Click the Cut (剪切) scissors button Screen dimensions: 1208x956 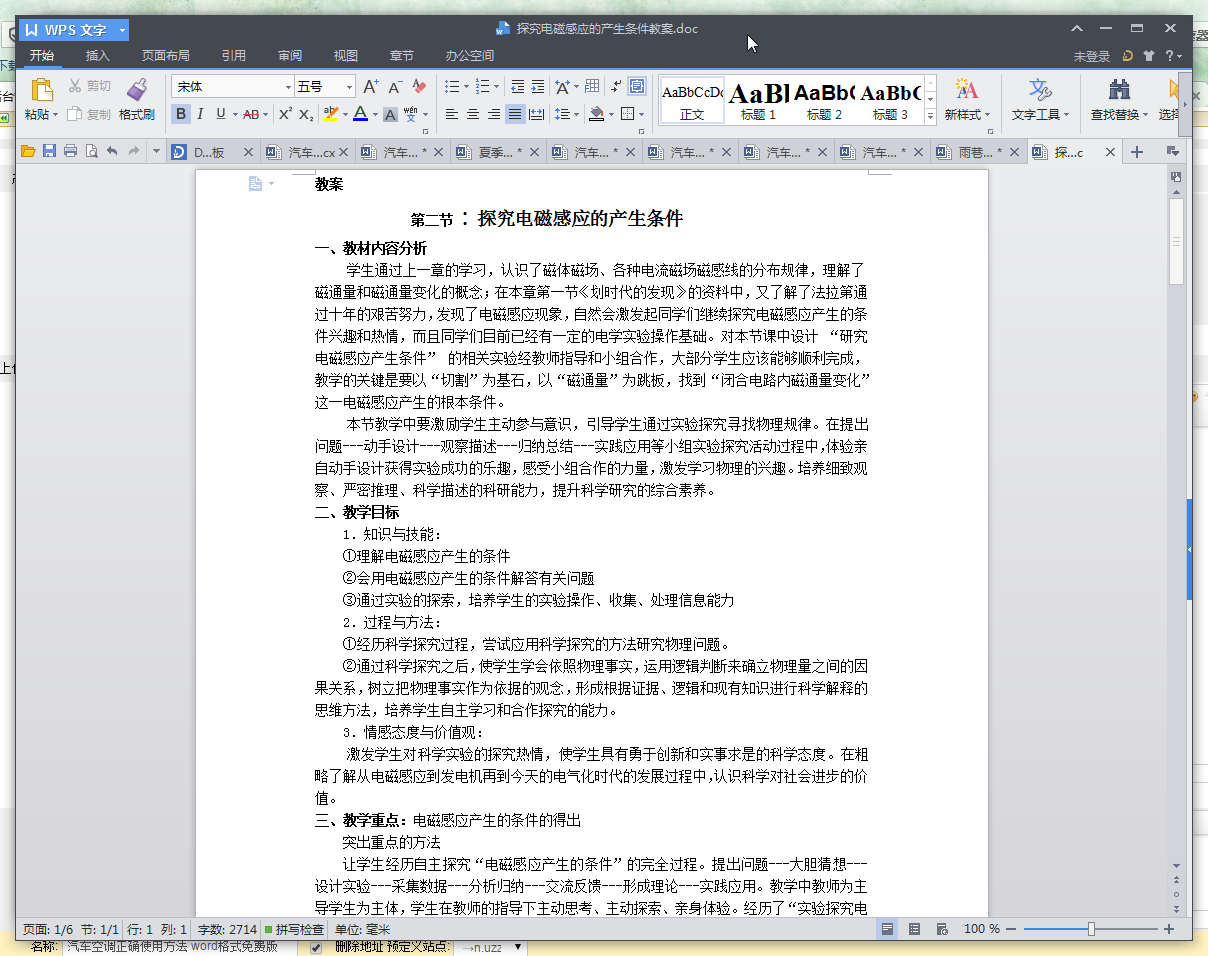click(x=89, y=87)
